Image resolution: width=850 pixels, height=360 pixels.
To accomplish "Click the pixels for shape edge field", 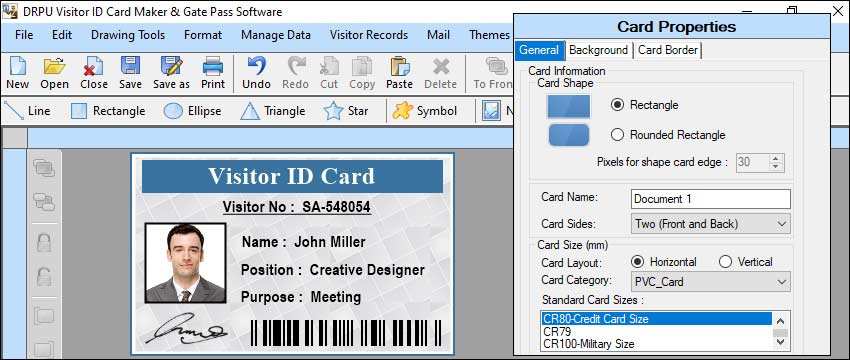I will (752, 162).
